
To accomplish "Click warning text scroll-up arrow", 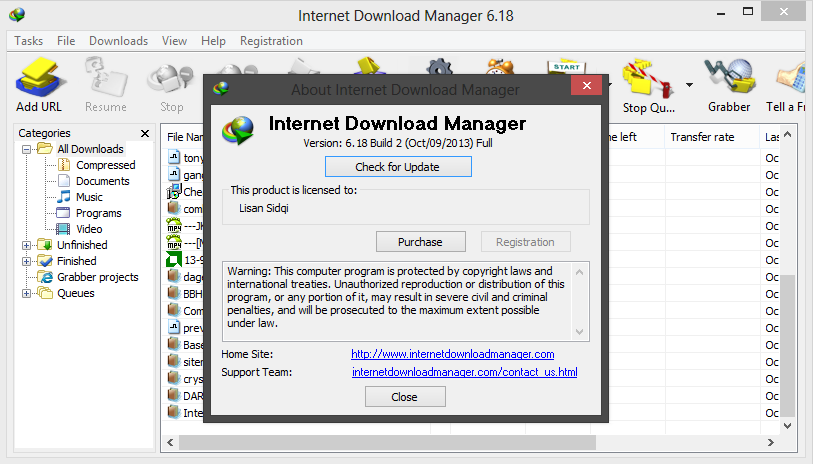I will click(580, 272).
